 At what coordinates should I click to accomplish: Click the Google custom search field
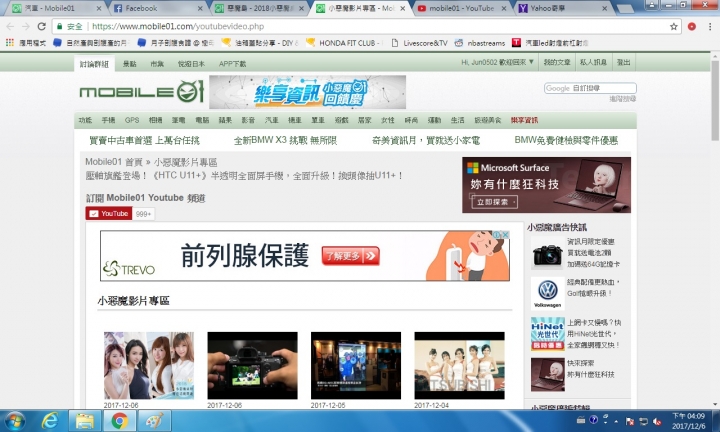pyautogui.click(x=590, y=88)
